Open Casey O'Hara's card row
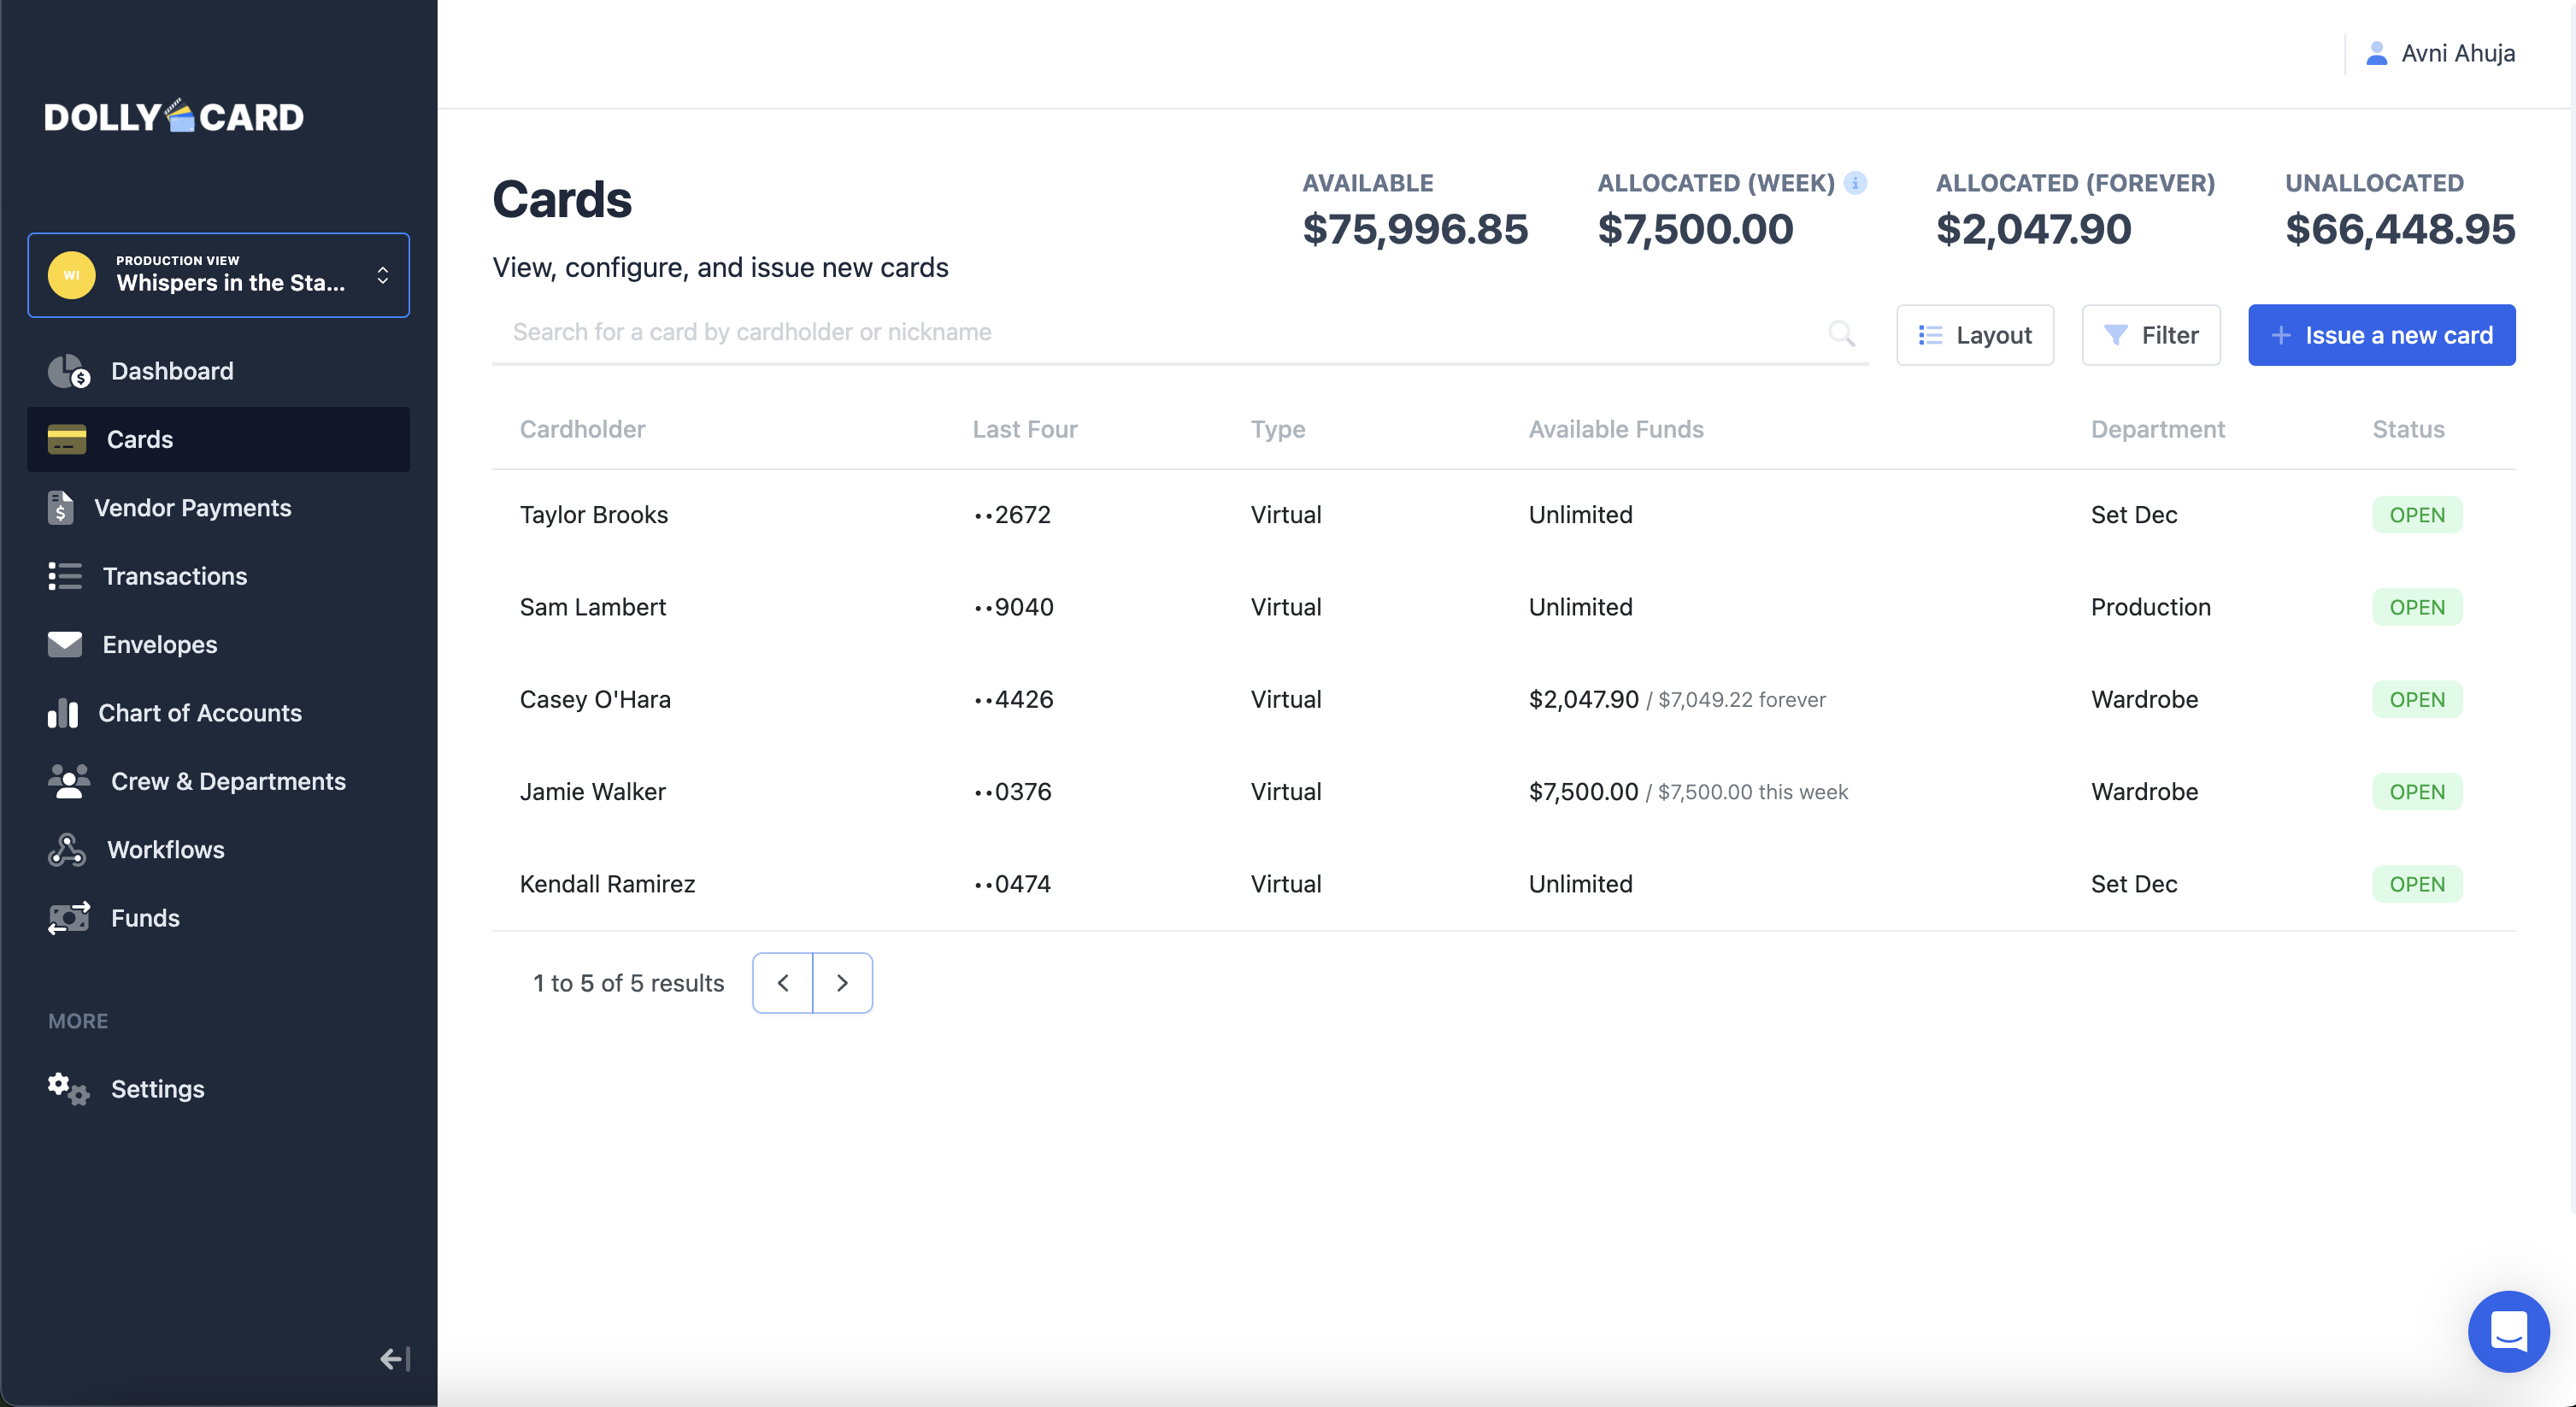2576x1407 pixels. [595, 699]
